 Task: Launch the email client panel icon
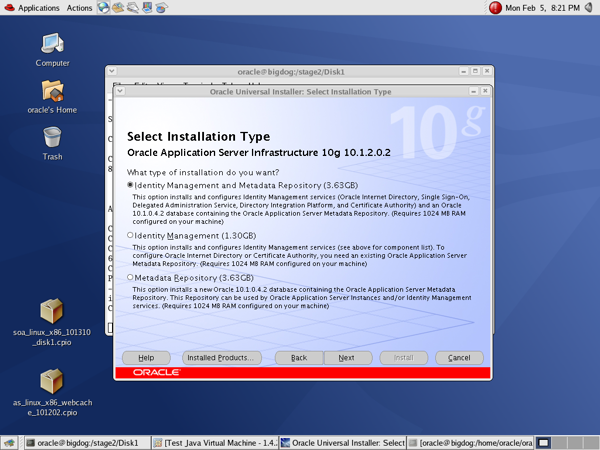pos(118,7)
